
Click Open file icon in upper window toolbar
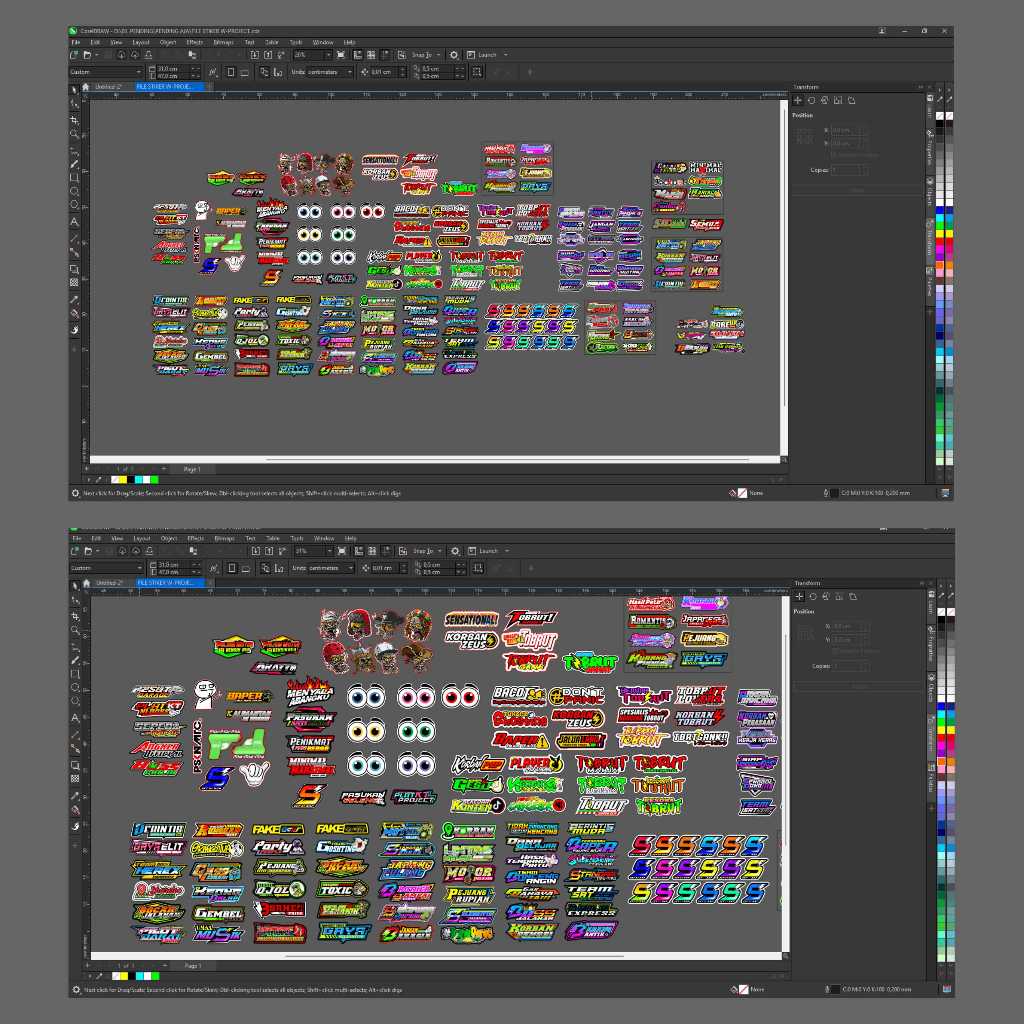[x=87, y=55]
